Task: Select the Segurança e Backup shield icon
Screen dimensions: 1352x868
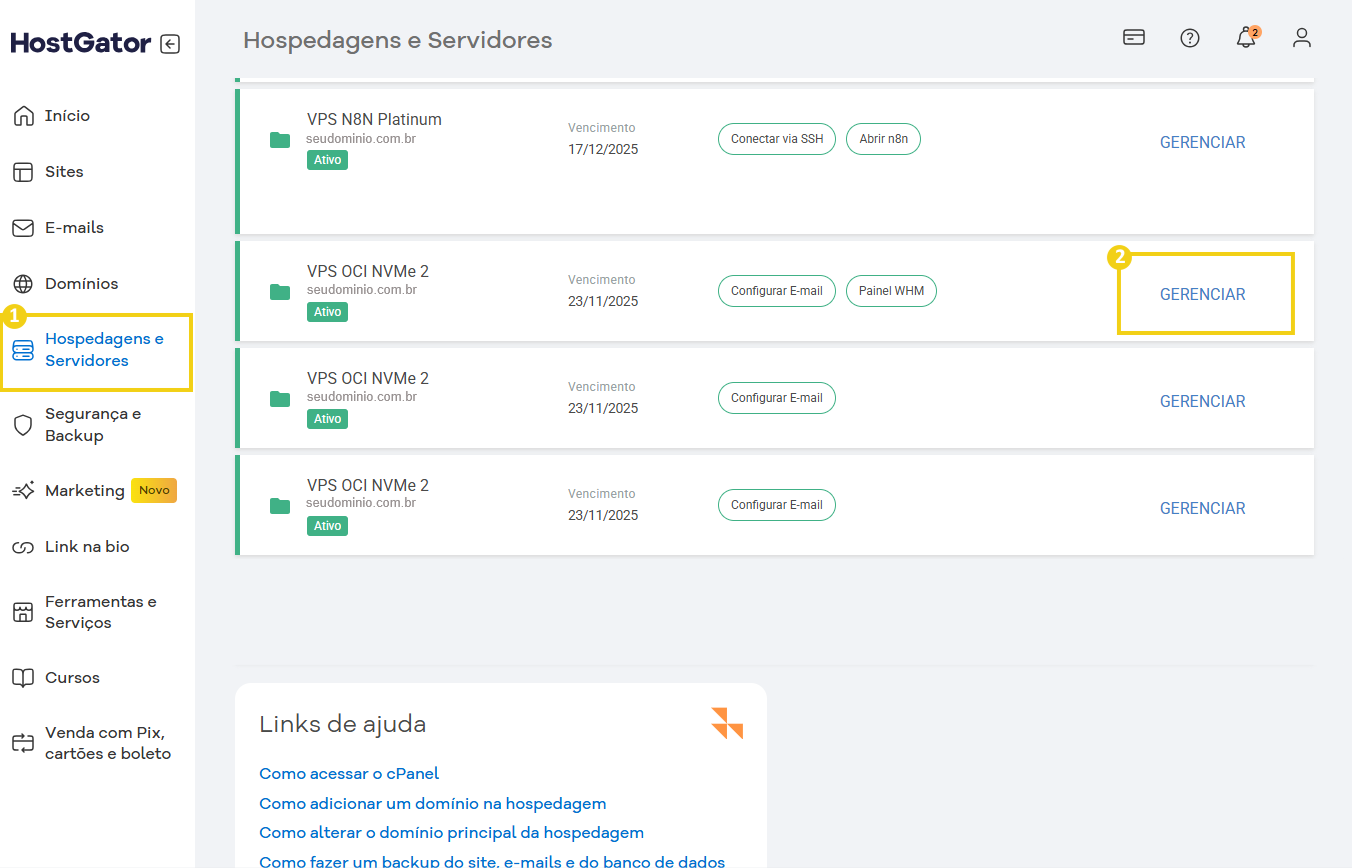Action: click(20, 424)
